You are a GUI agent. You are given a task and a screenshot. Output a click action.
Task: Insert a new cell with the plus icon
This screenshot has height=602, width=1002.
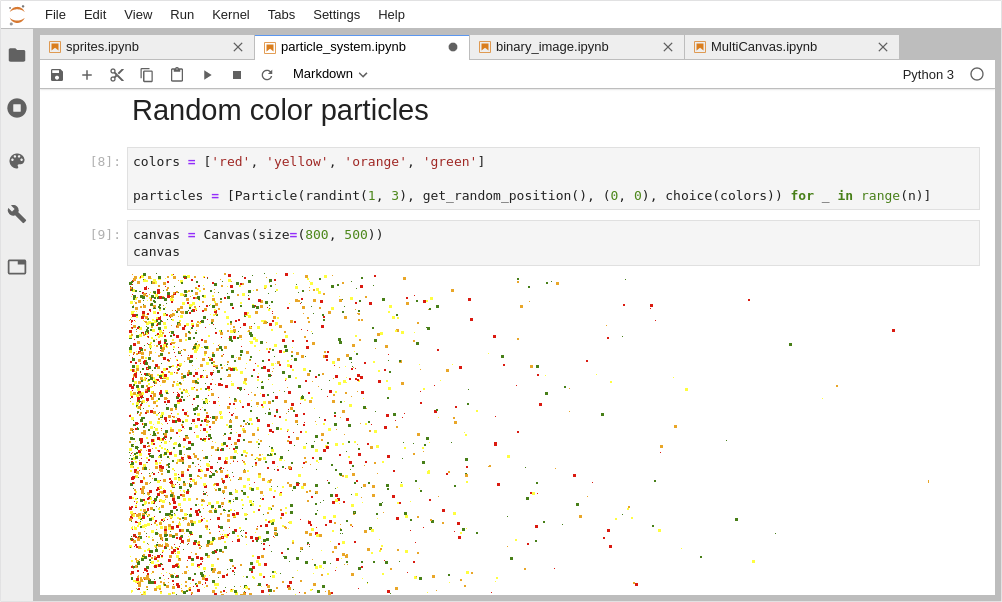point(87,74)
